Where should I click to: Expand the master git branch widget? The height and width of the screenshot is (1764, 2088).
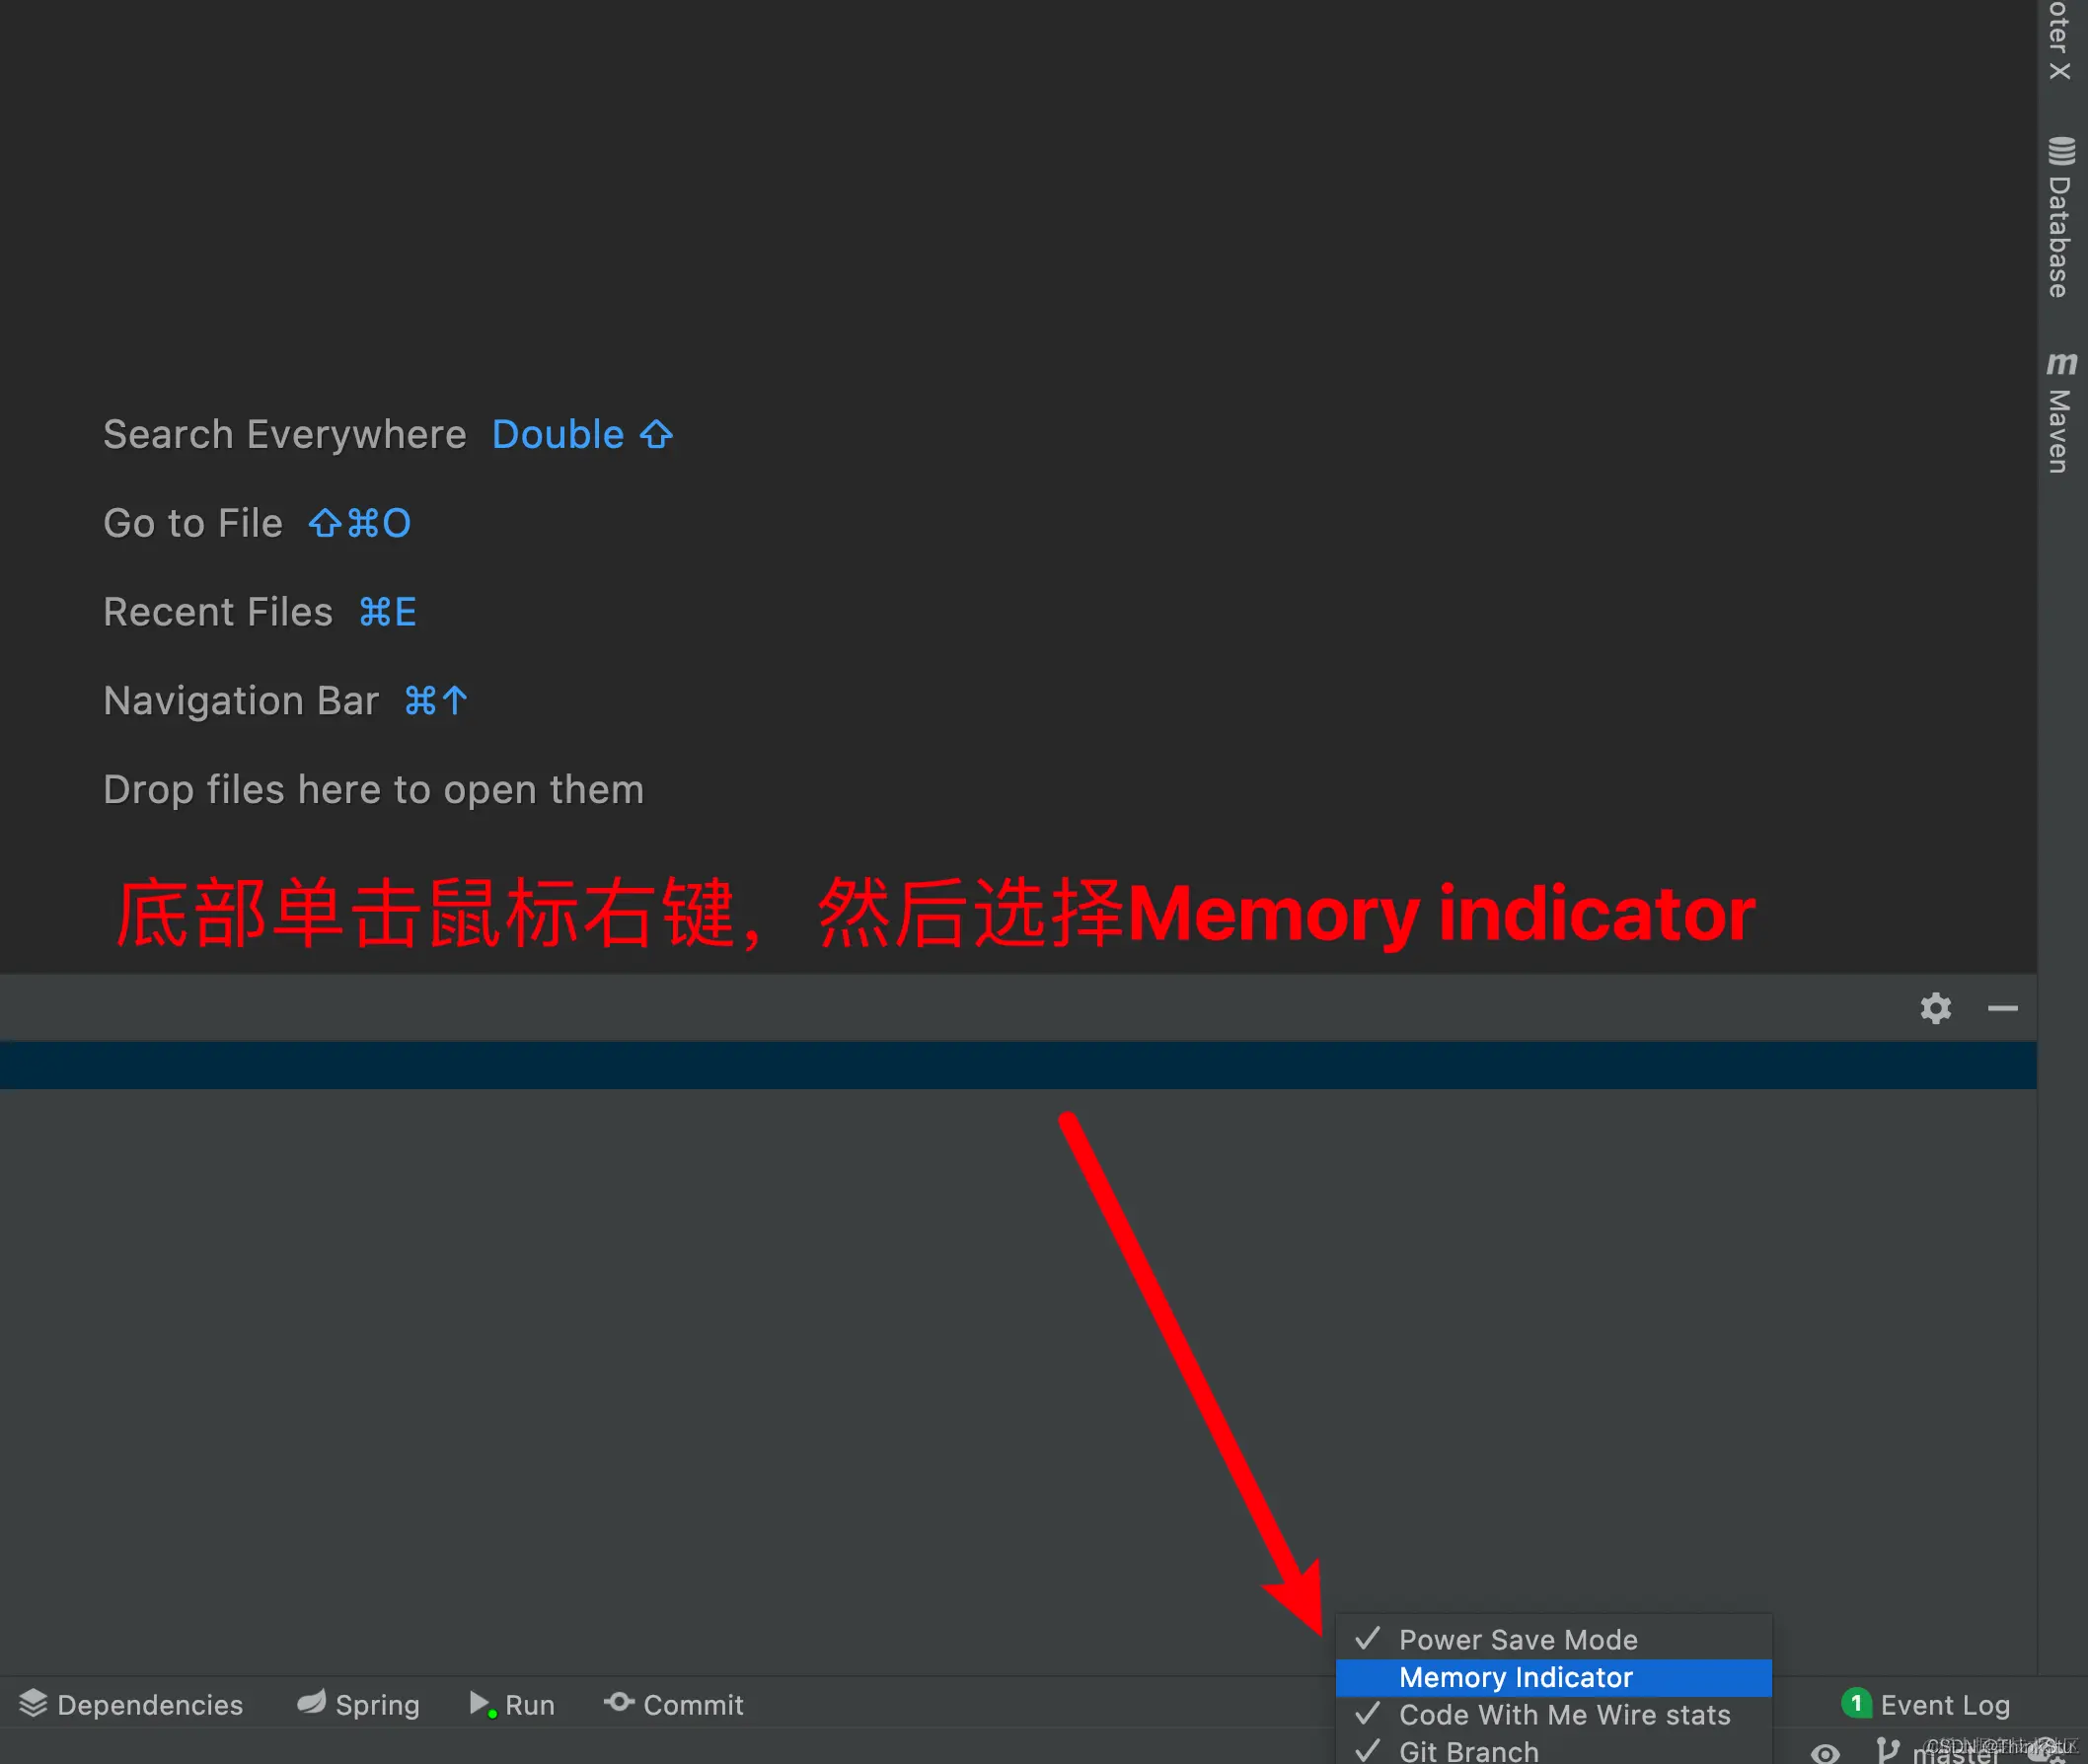tap(1950, 1753)
